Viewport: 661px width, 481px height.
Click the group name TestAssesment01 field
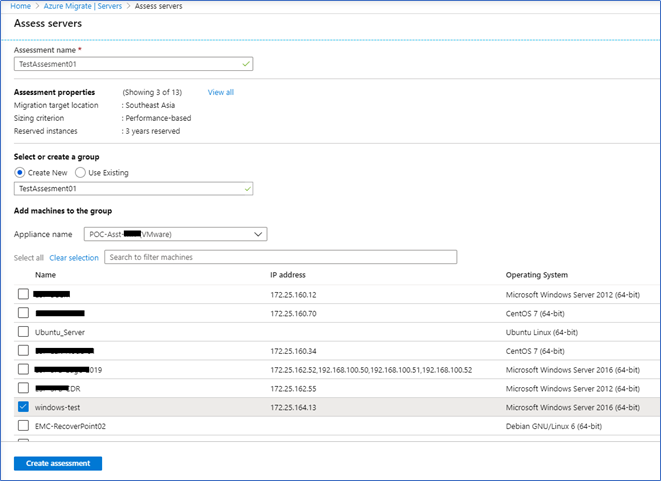(x=133, y=188)
